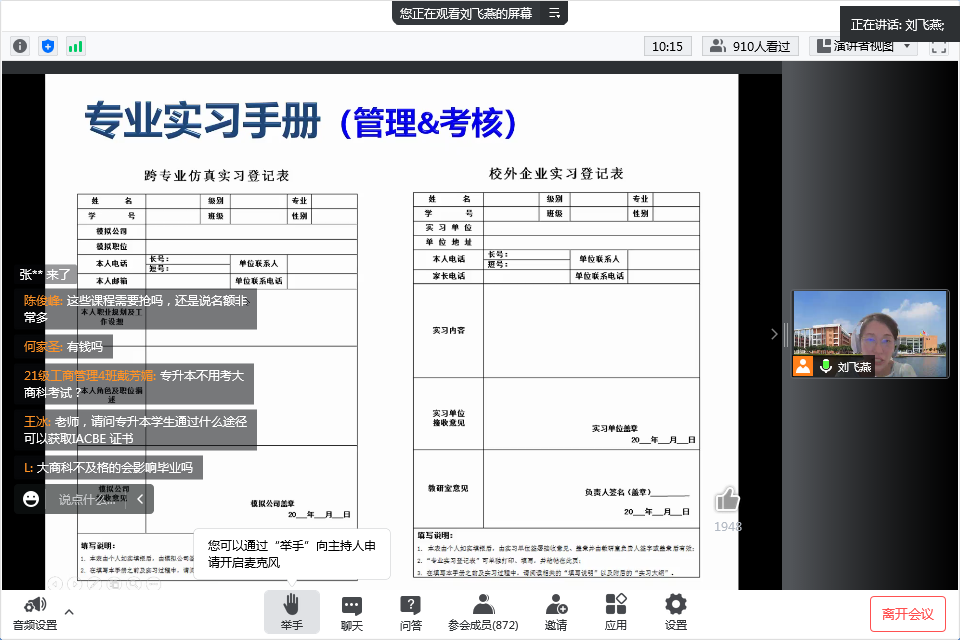Screen dimensions: 960x640
Task: Toggle fullscreen mode icon
Action: click(x=938, y=46)
